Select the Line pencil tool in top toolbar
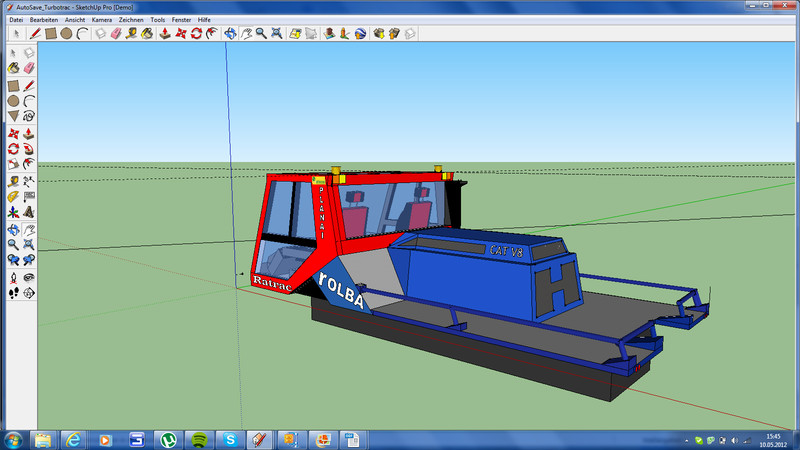Viewport: 800px width, 450px height. tap(35, 34)
